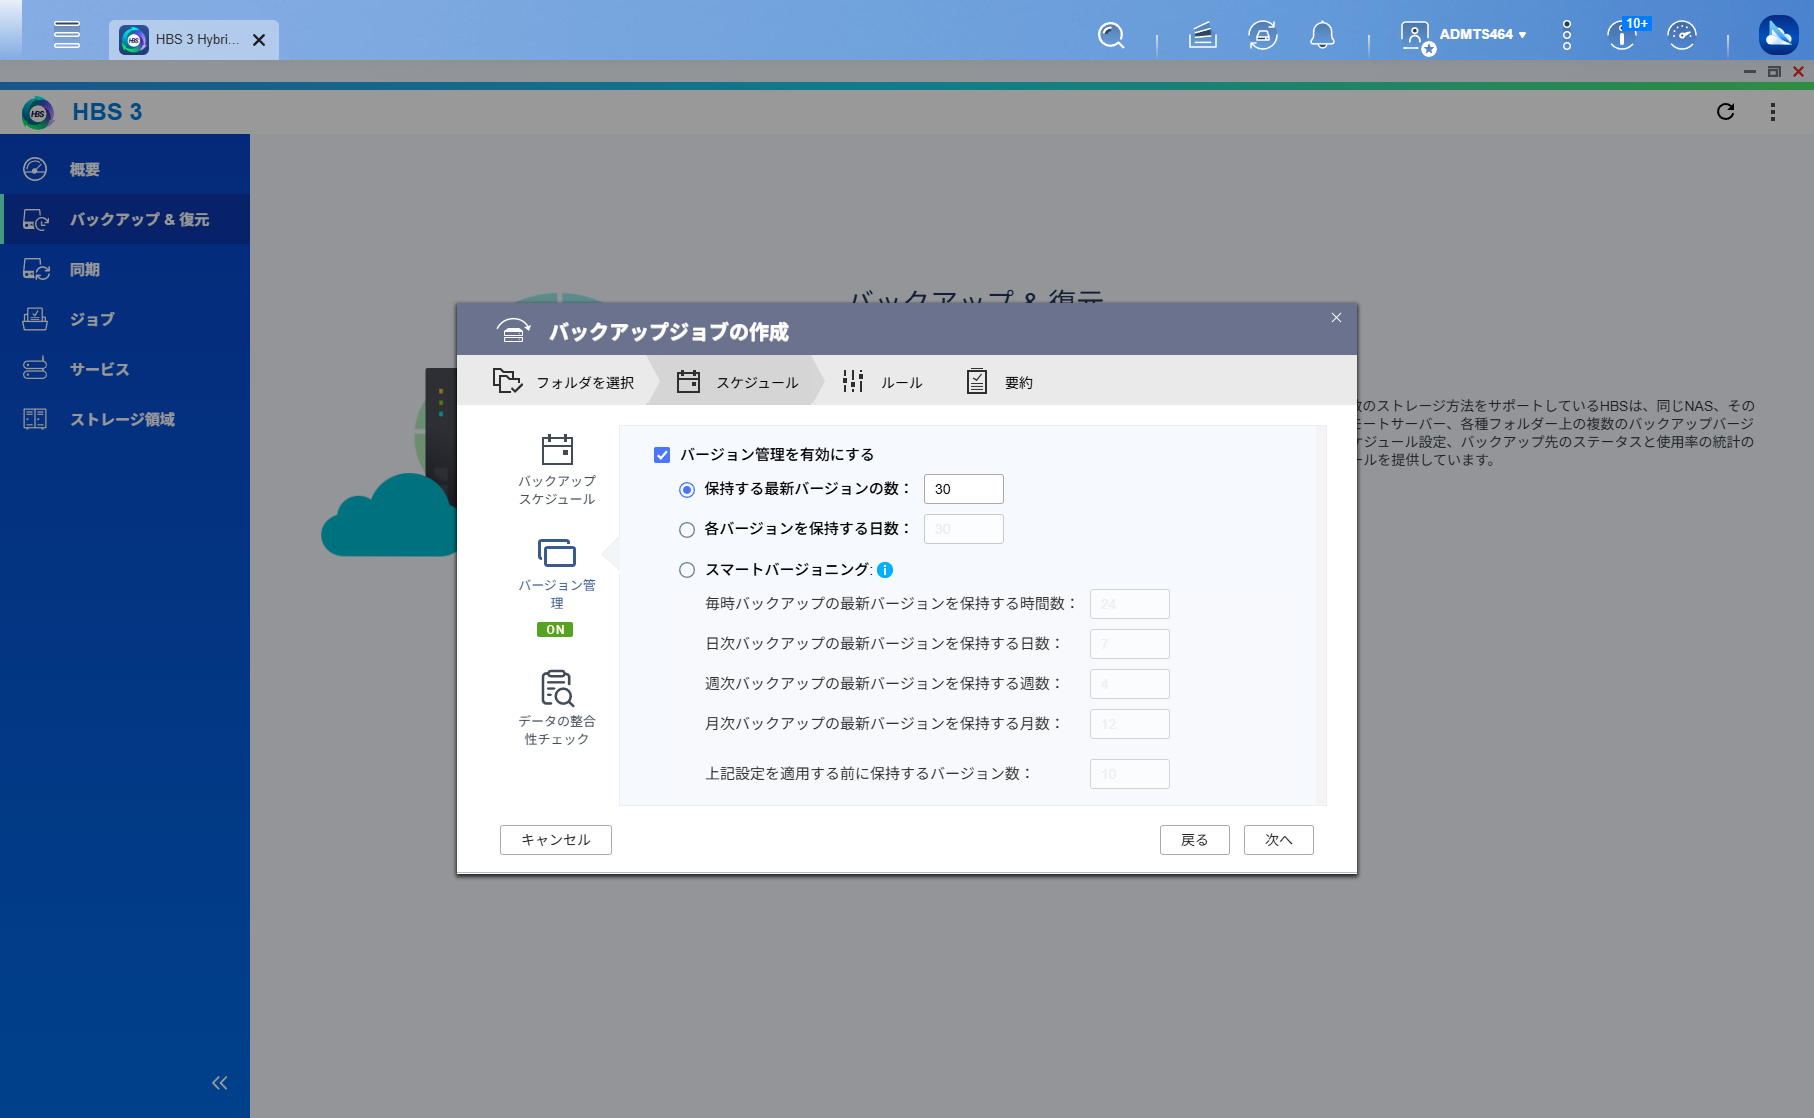Uncheck バージョン管理を有効にする checkbox
Image resolution: width=1814 pixels, height=1118 pixels.
click(662, 455)
